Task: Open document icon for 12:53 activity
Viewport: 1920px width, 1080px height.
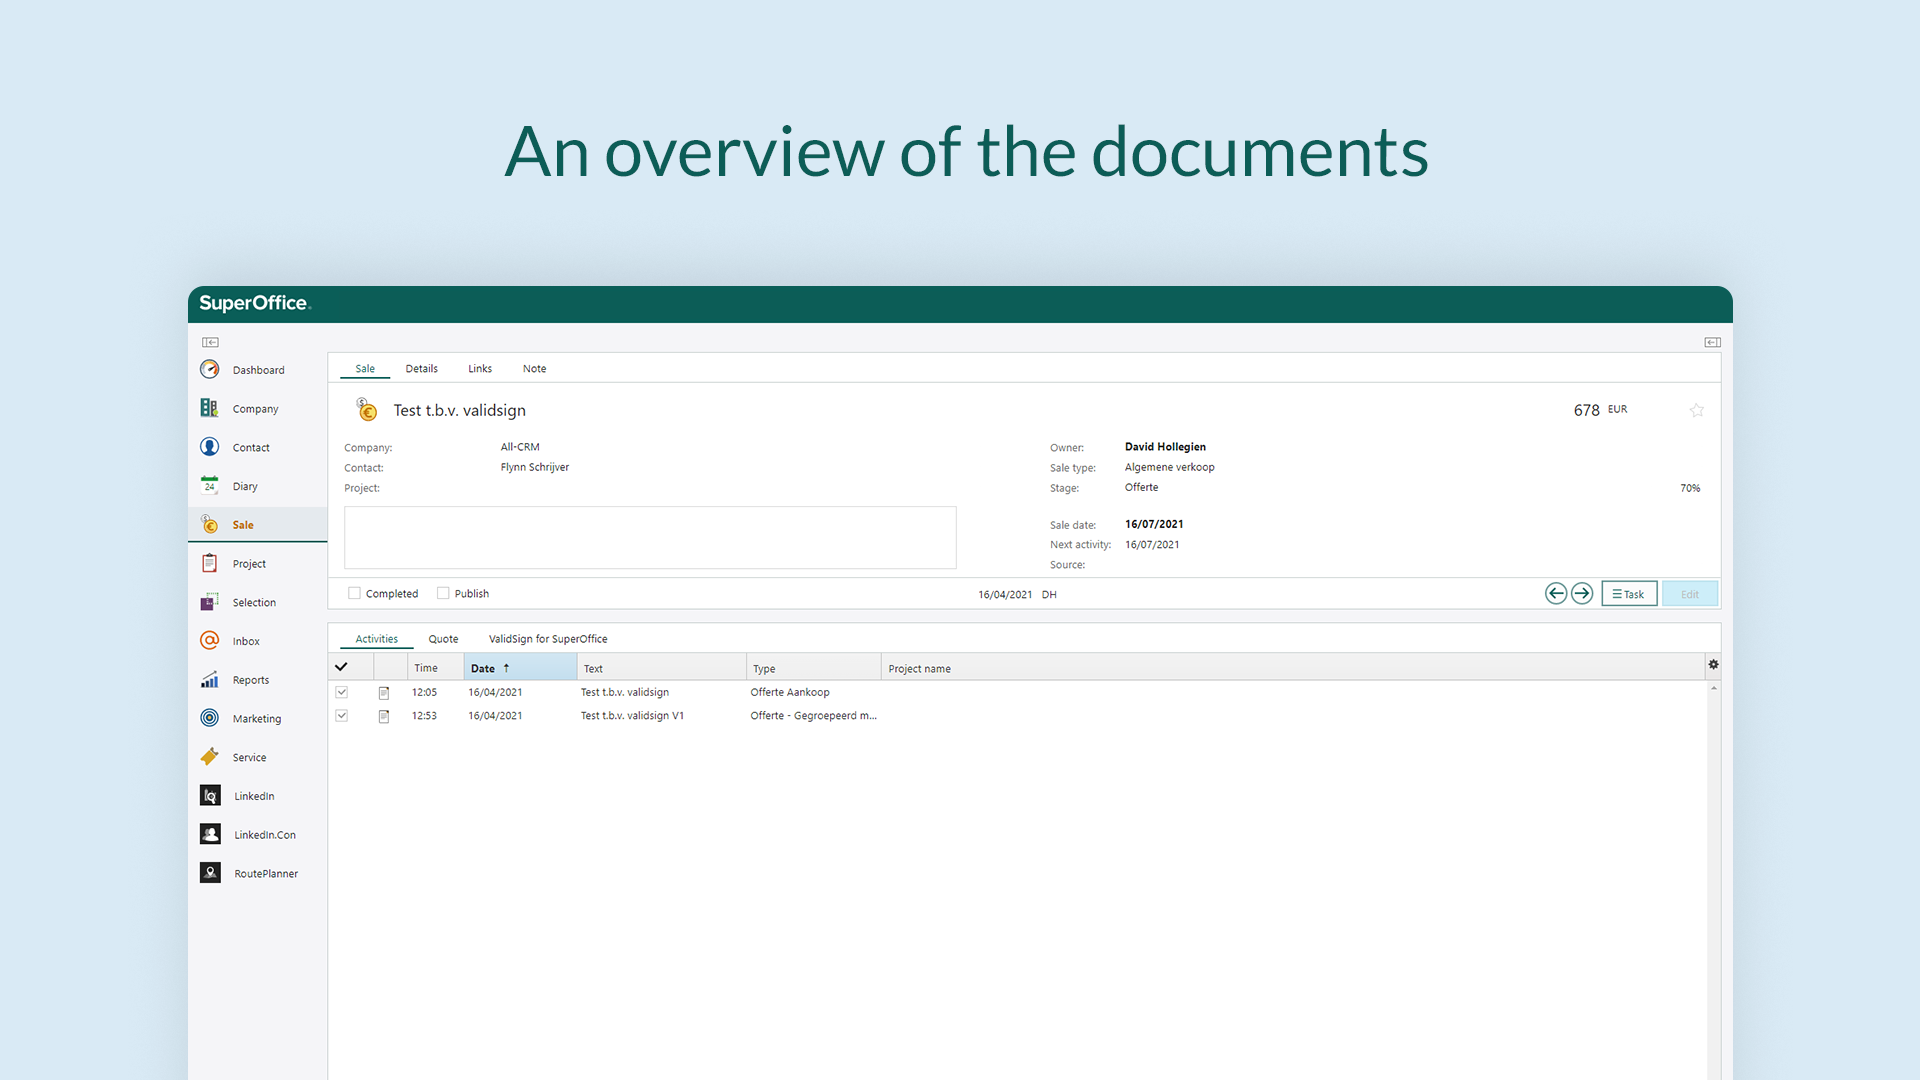Action: coord(384,716)
